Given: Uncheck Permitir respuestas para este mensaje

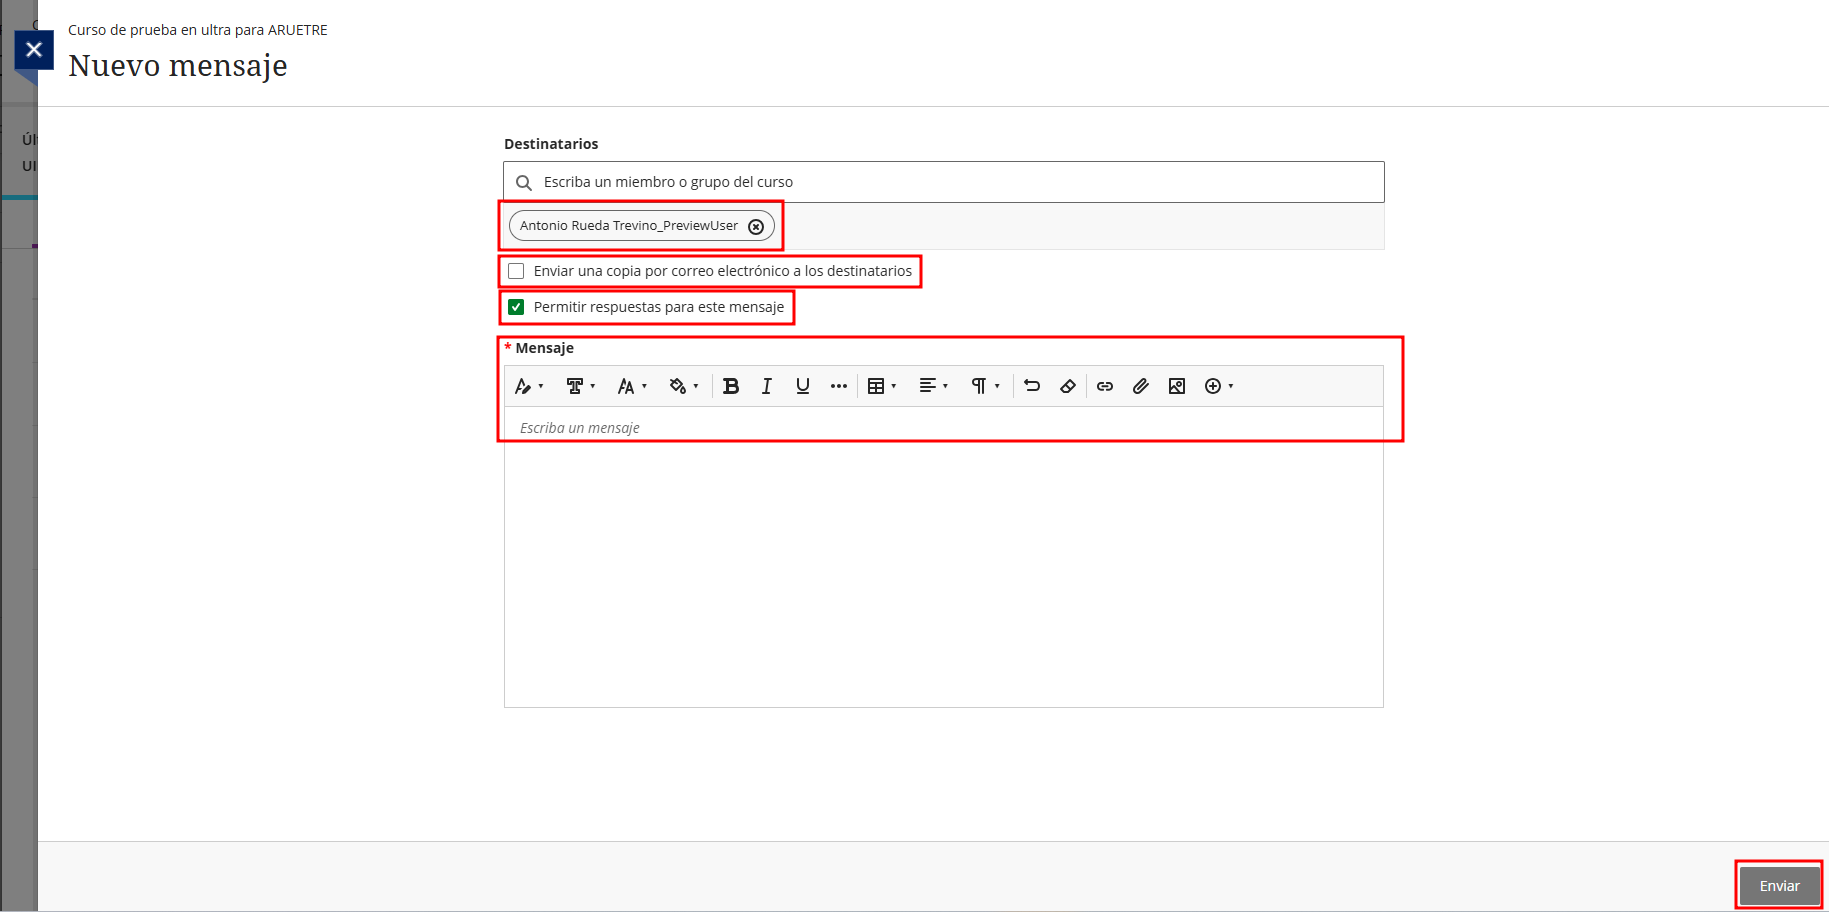Looking at the screenshot, I should (x=516, y=307).
